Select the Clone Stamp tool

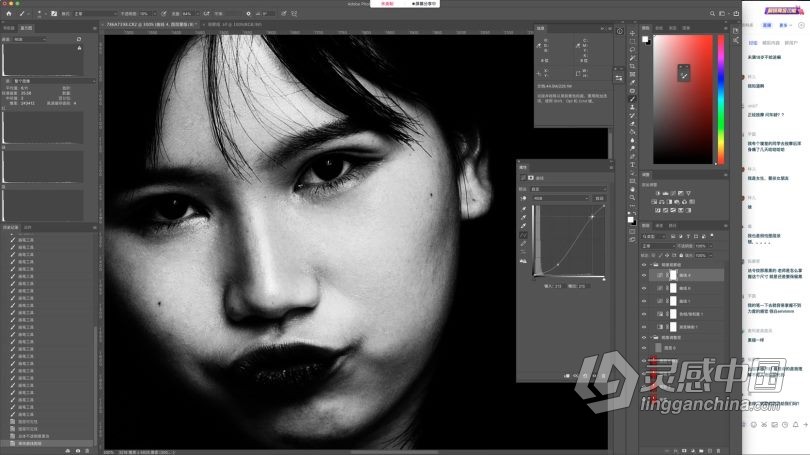632,107
